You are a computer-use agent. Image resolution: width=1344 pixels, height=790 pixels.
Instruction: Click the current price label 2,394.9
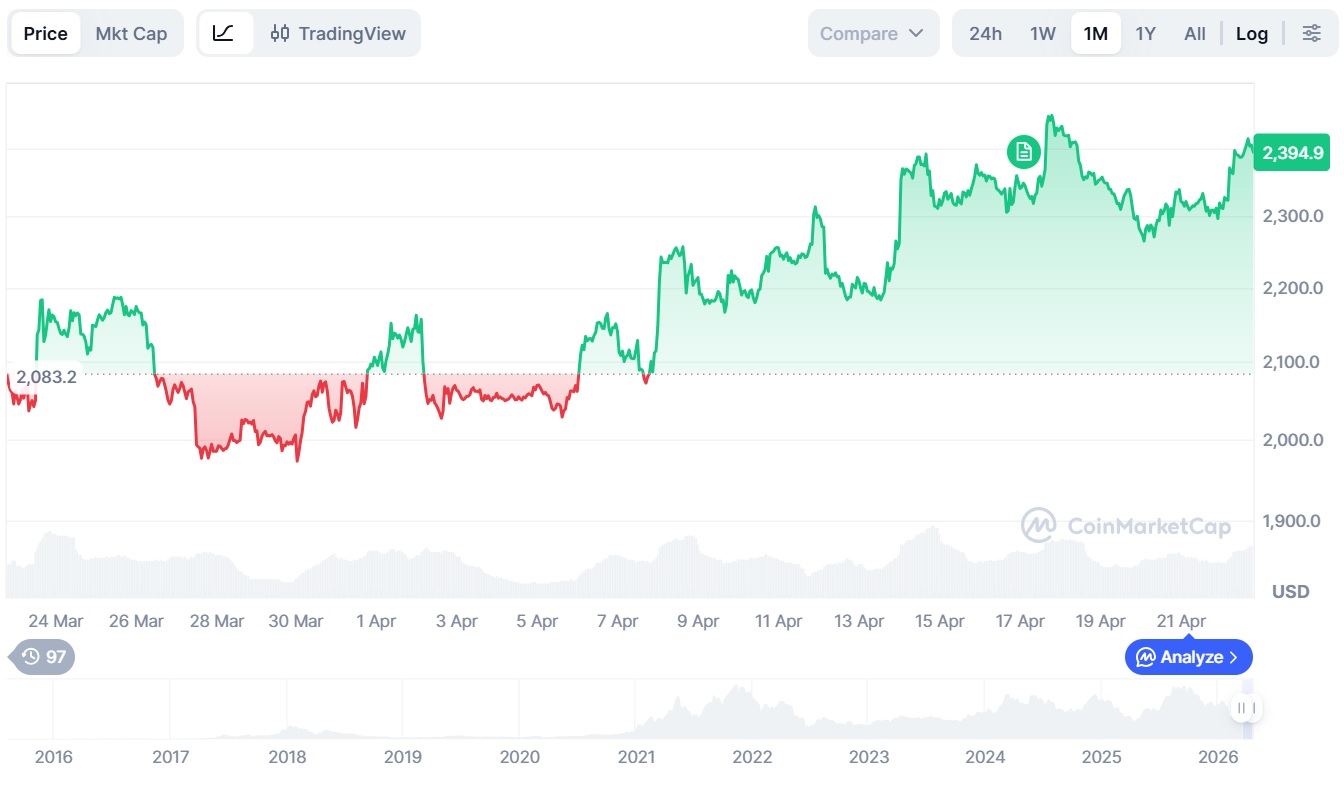point(1292,153)
